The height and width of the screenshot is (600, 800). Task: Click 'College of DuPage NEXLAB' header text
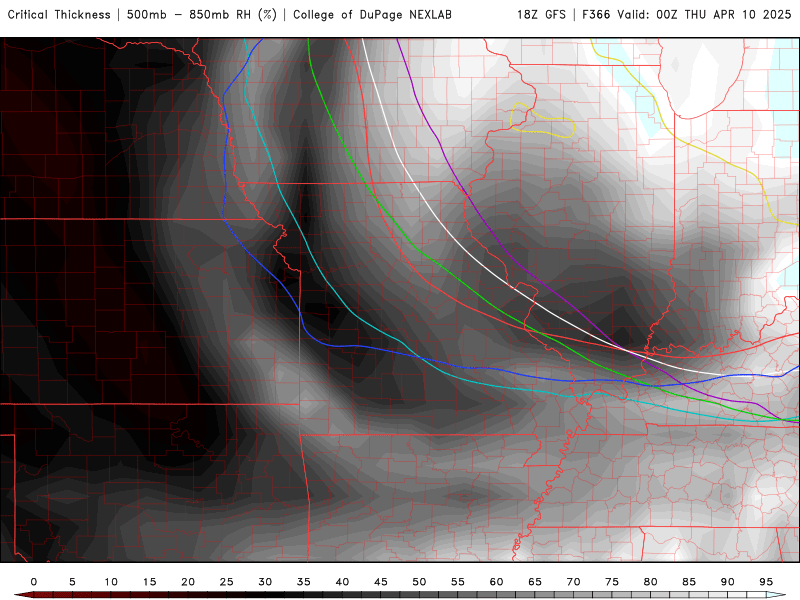tap(372, 15)
